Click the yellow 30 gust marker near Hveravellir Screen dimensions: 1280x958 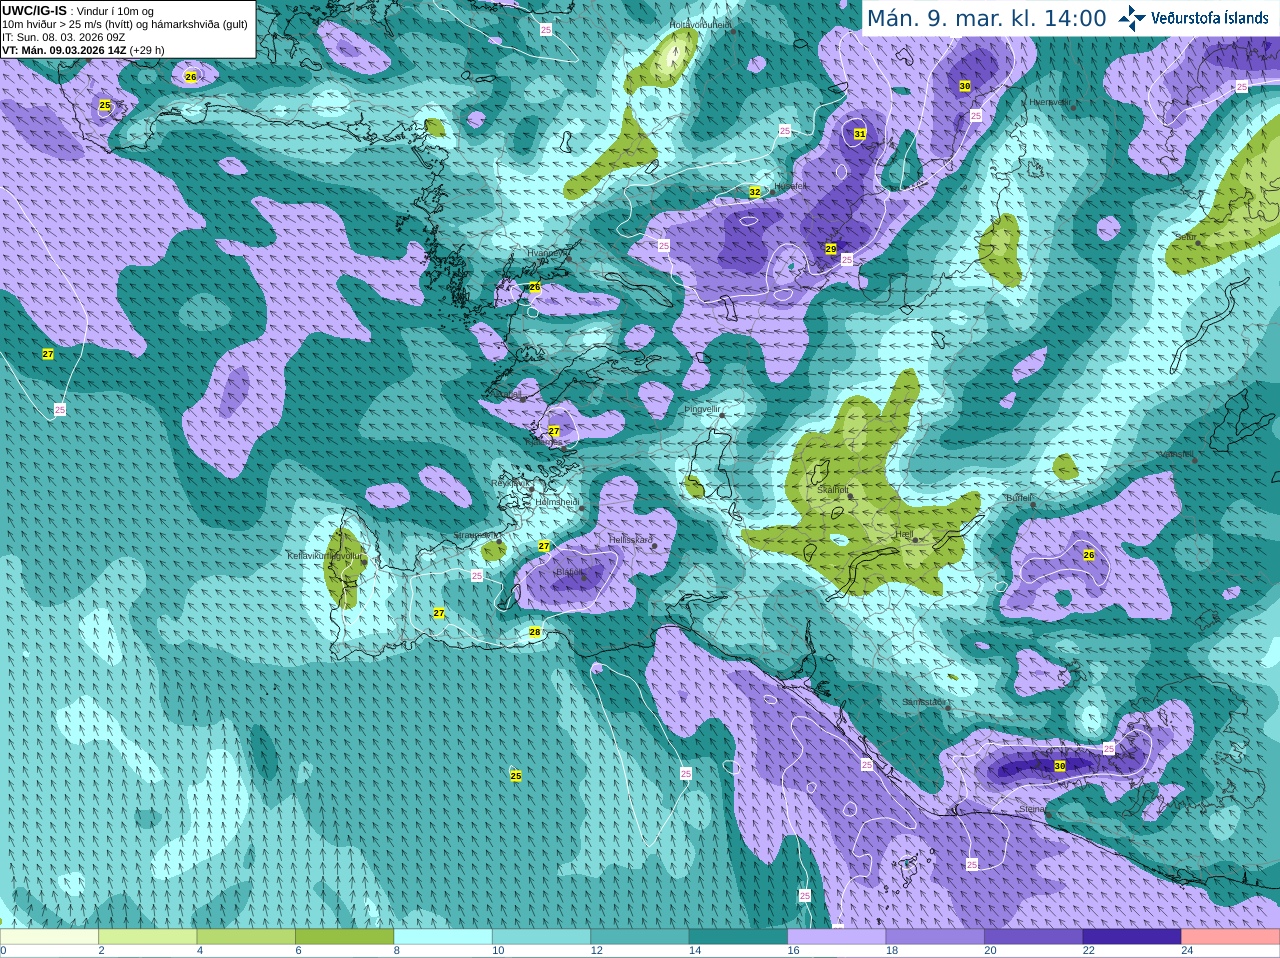(965, 87)
